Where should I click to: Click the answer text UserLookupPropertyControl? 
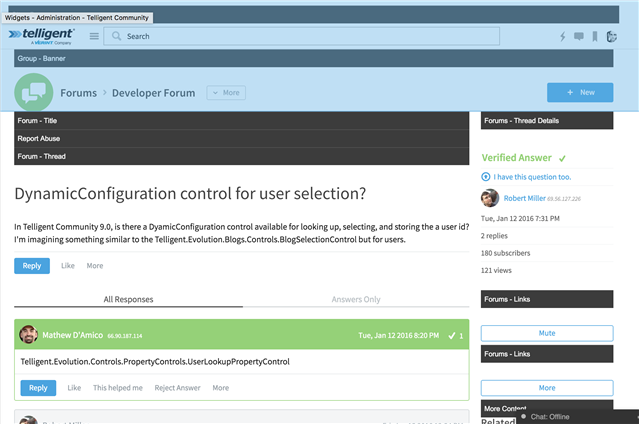[x=155, y=362]
